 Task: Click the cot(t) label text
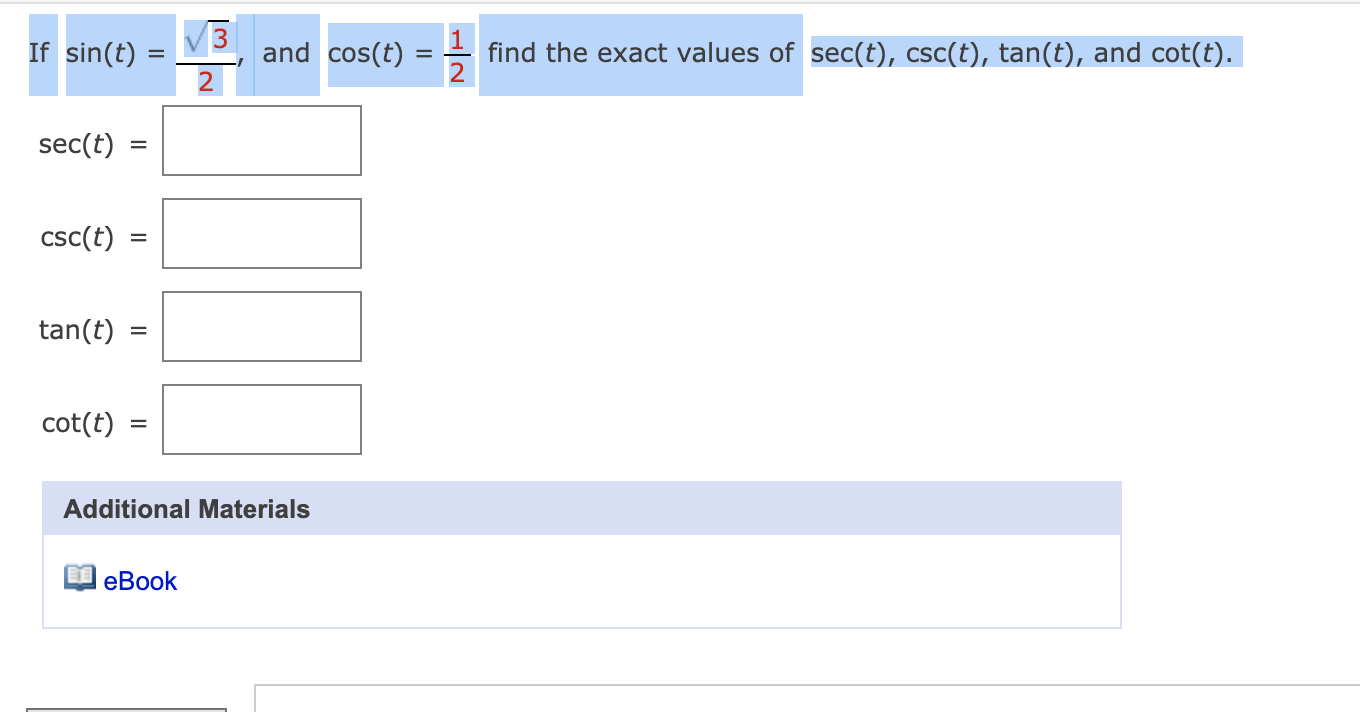[80, 422]
